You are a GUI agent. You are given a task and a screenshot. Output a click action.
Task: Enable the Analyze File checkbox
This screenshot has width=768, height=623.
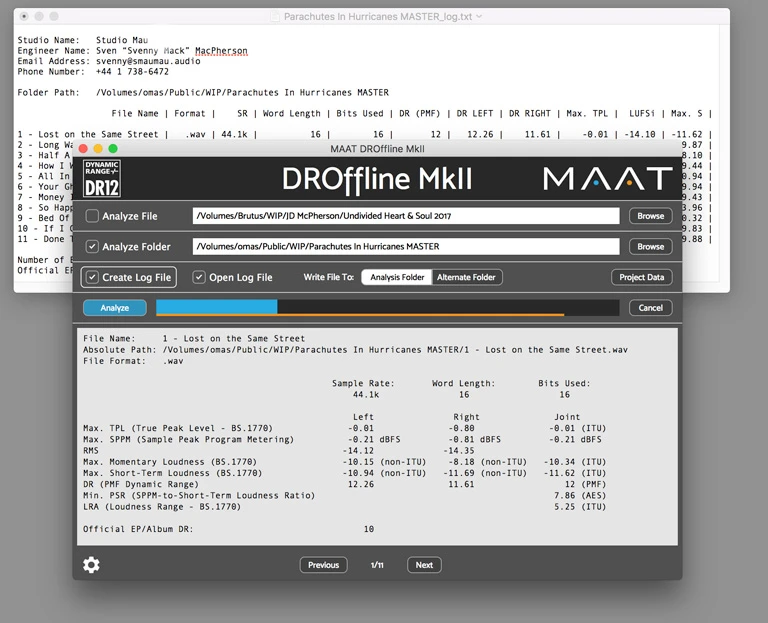click(x=92, y=216)
